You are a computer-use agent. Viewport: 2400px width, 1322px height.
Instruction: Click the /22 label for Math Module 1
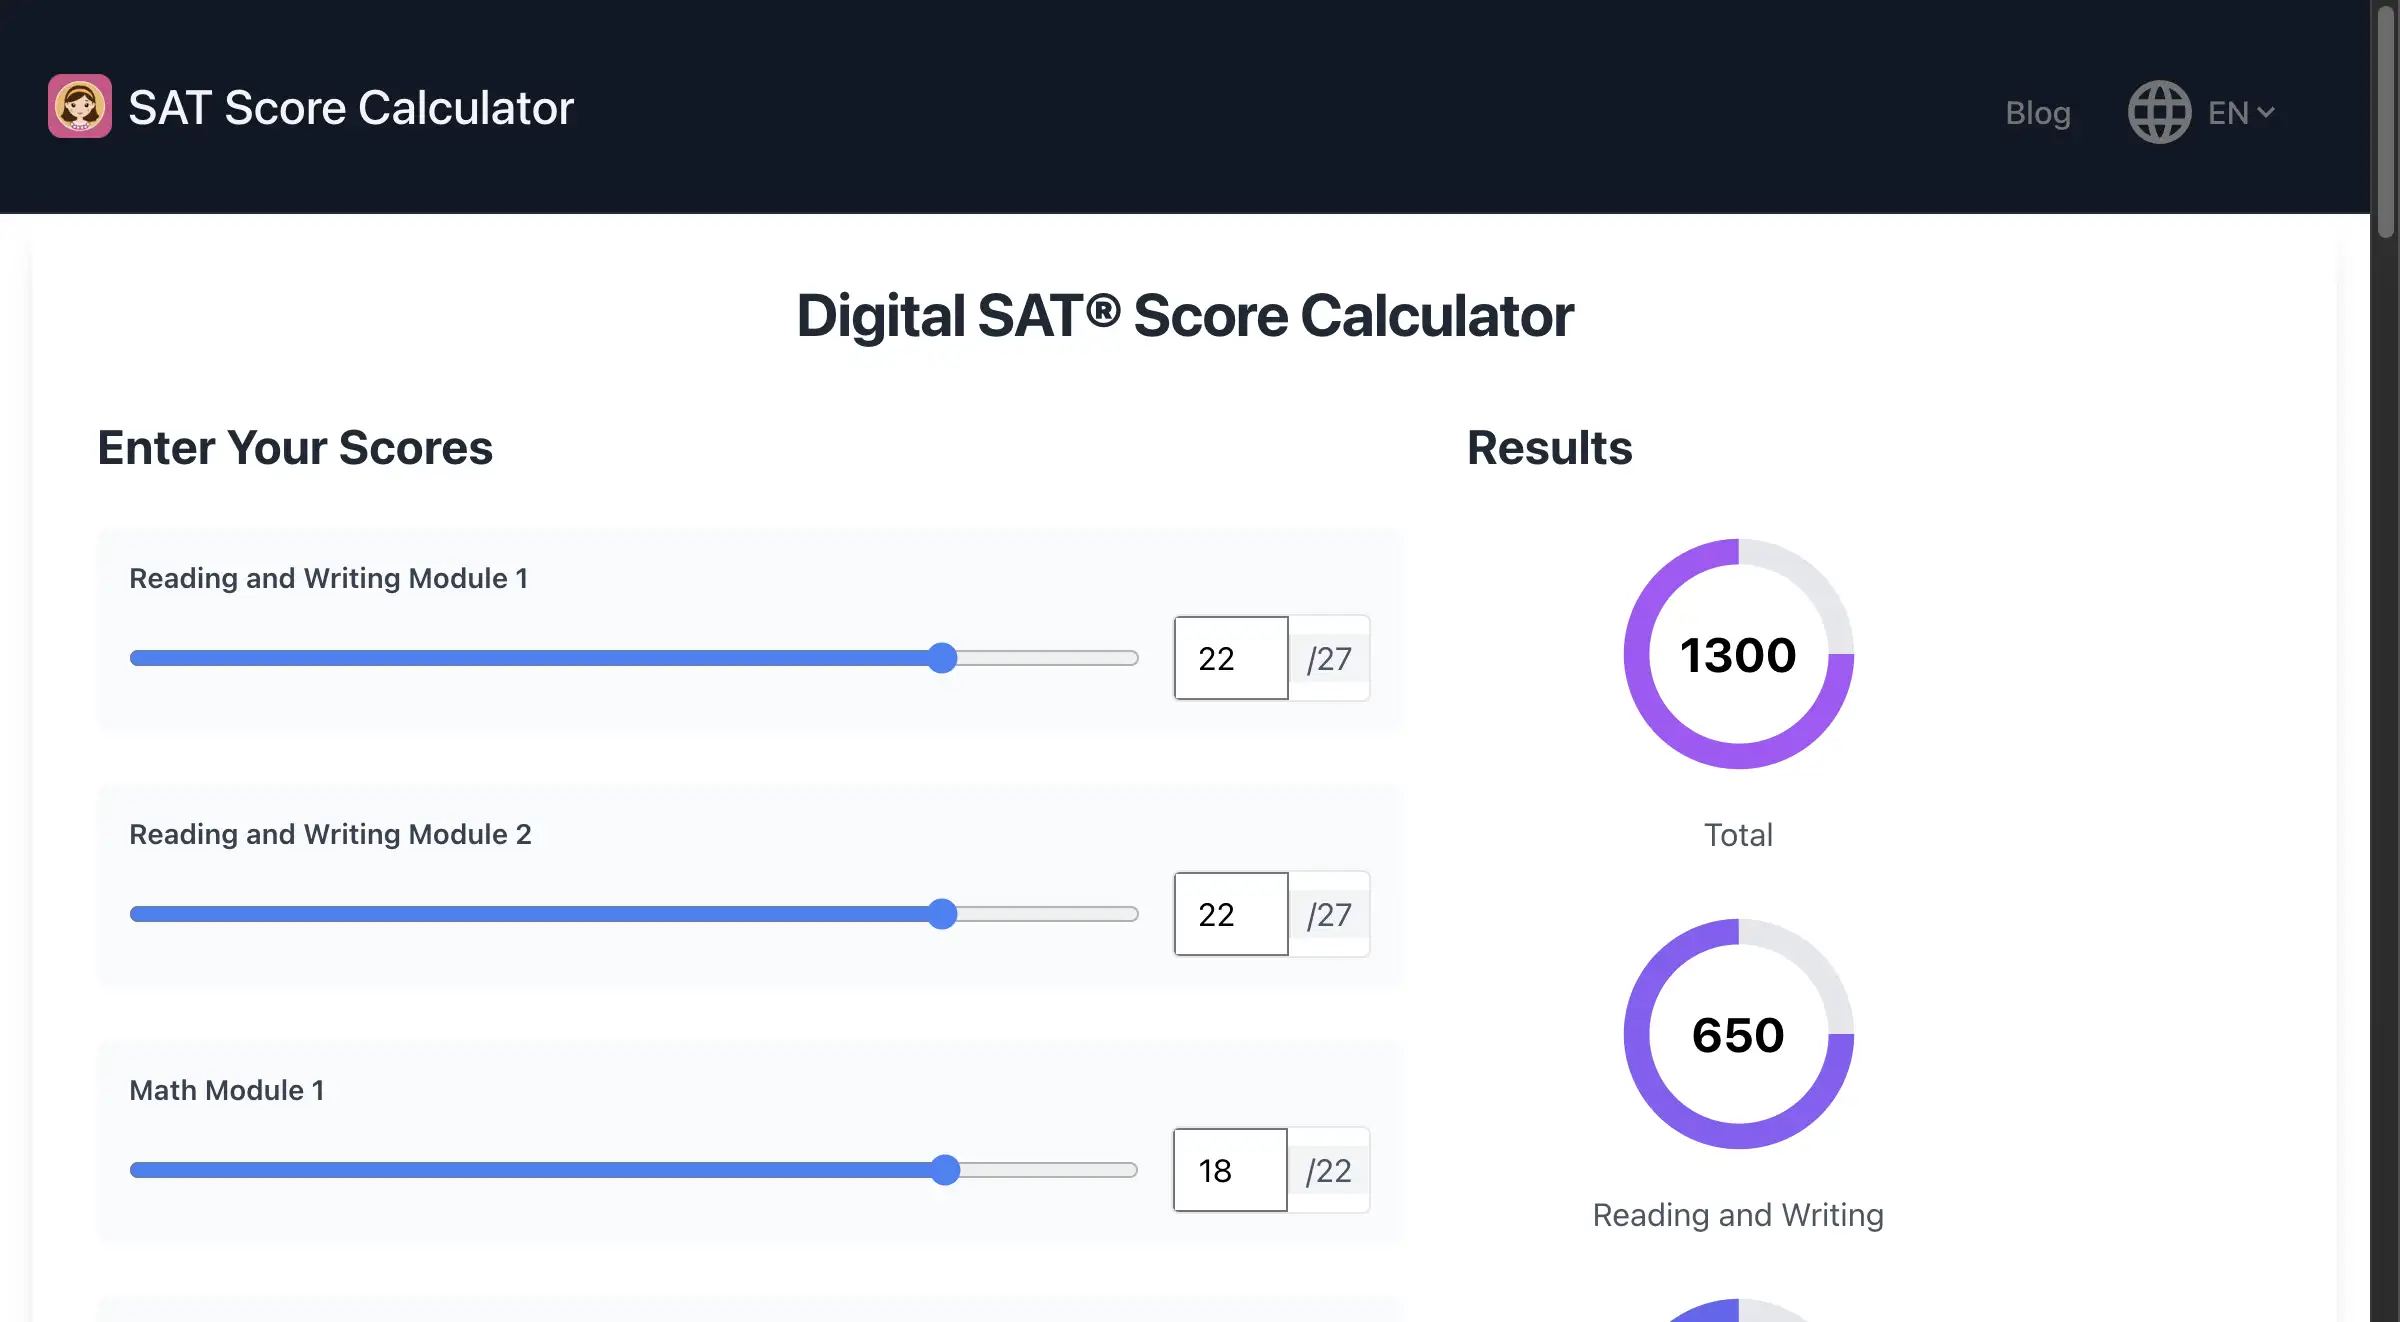tap(1329, 1171)
